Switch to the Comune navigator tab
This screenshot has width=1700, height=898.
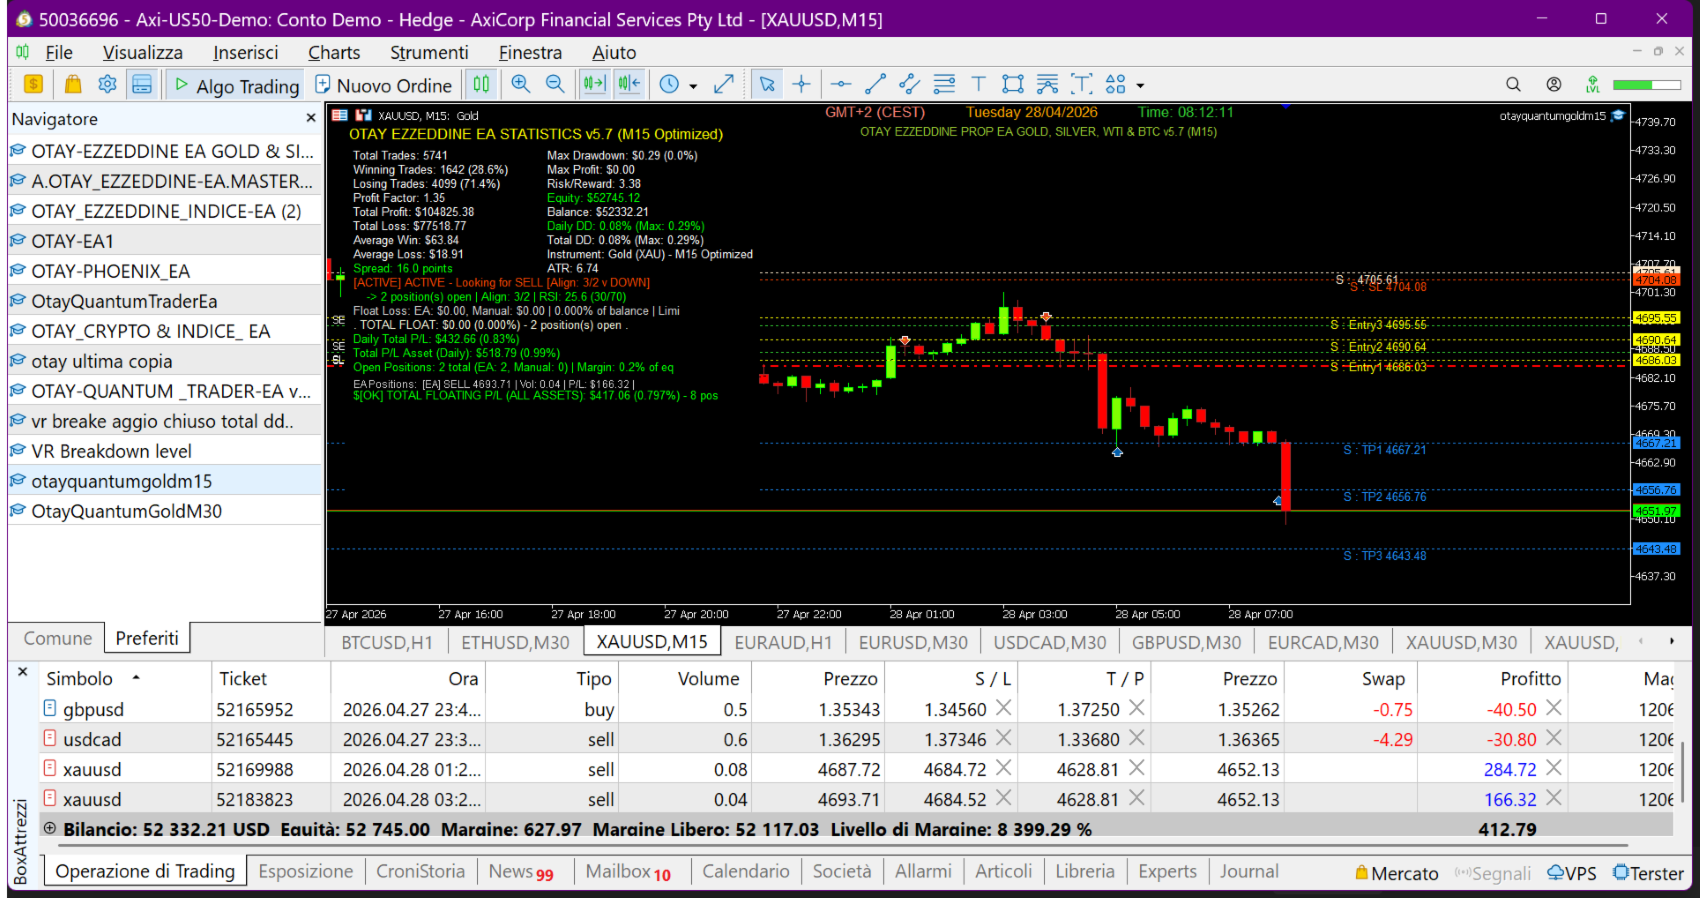pyautogui.click(x=57, y=638)
